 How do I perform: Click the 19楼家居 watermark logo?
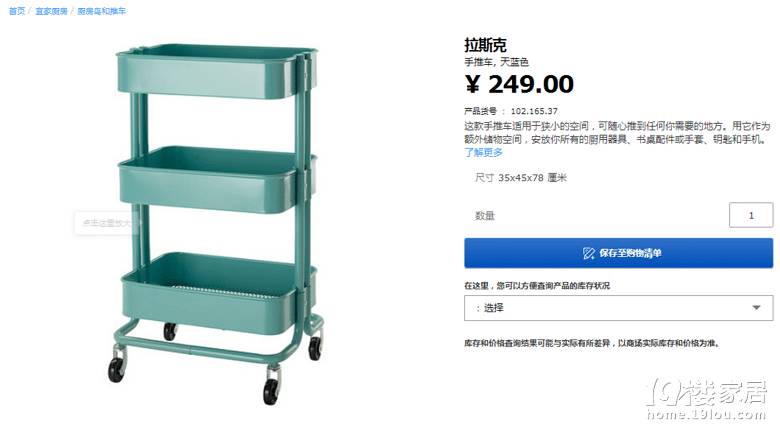[x=706, y=393]
